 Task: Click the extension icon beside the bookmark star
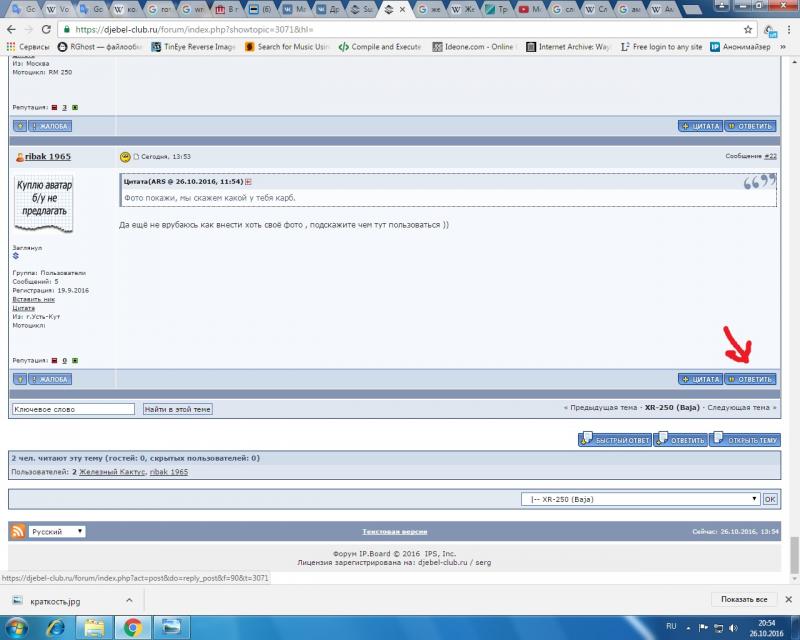pos(770,31)
